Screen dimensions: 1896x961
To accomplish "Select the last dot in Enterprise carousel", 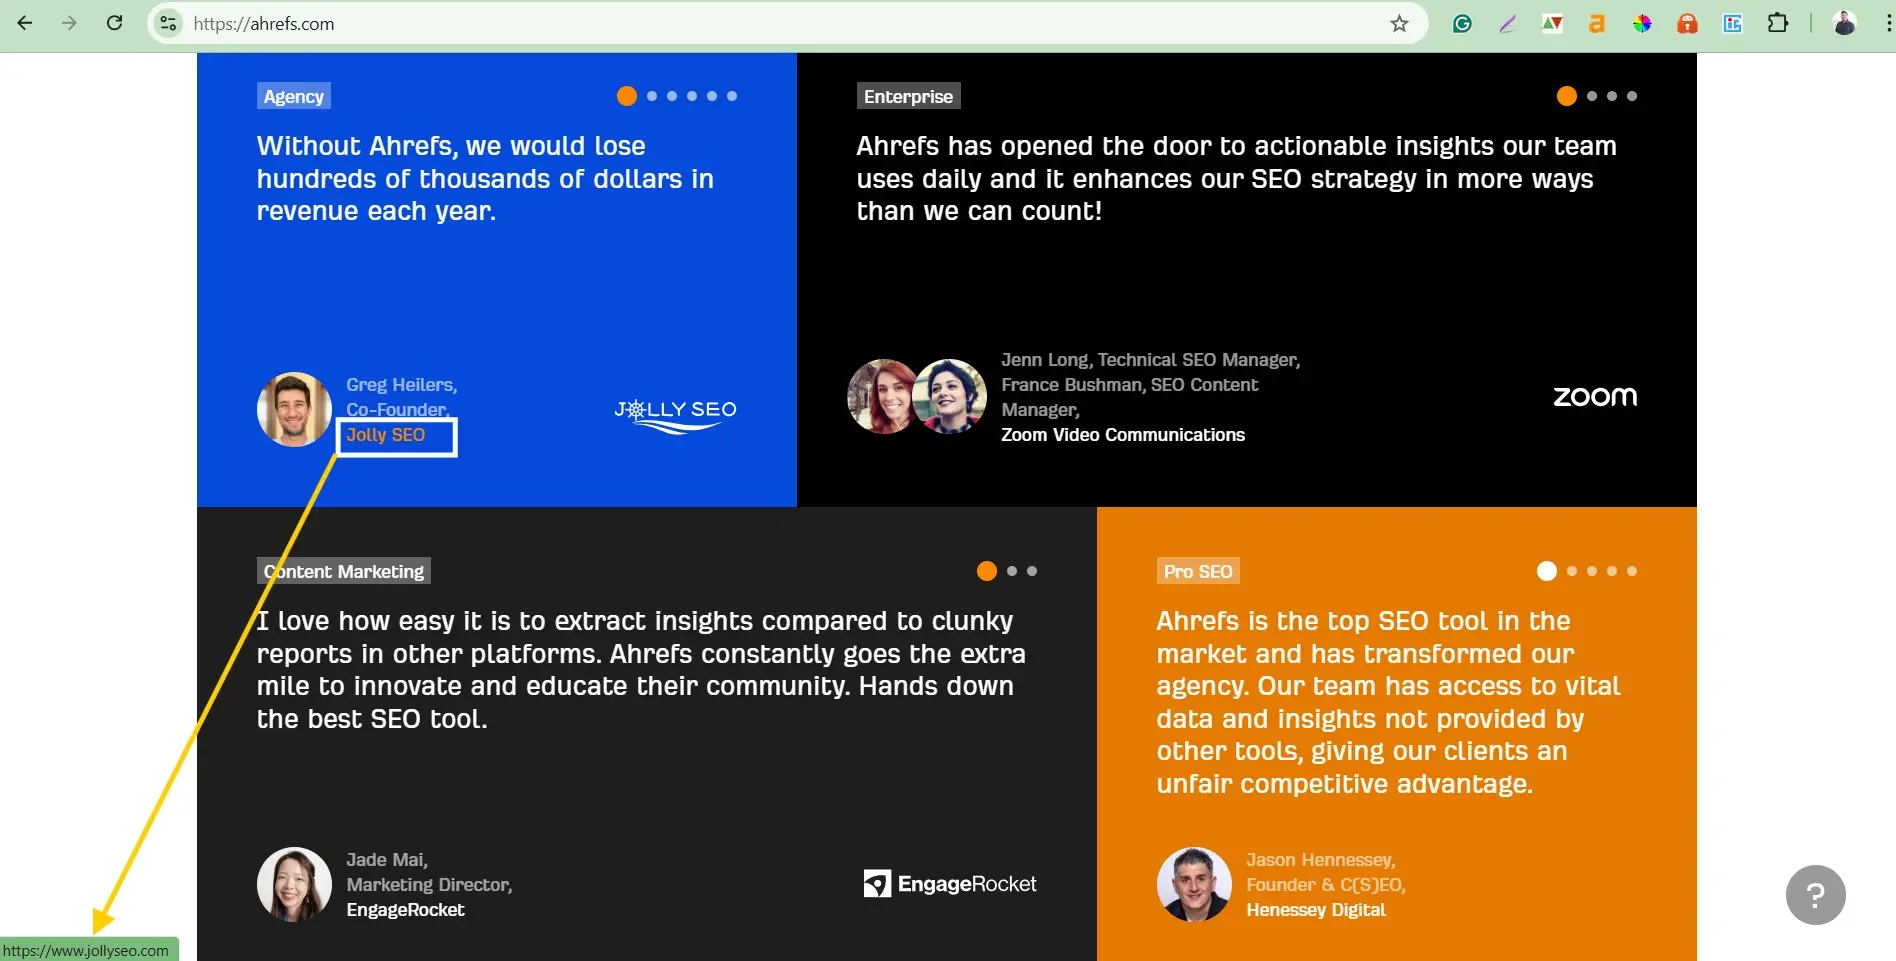I will coord(1632,96).
